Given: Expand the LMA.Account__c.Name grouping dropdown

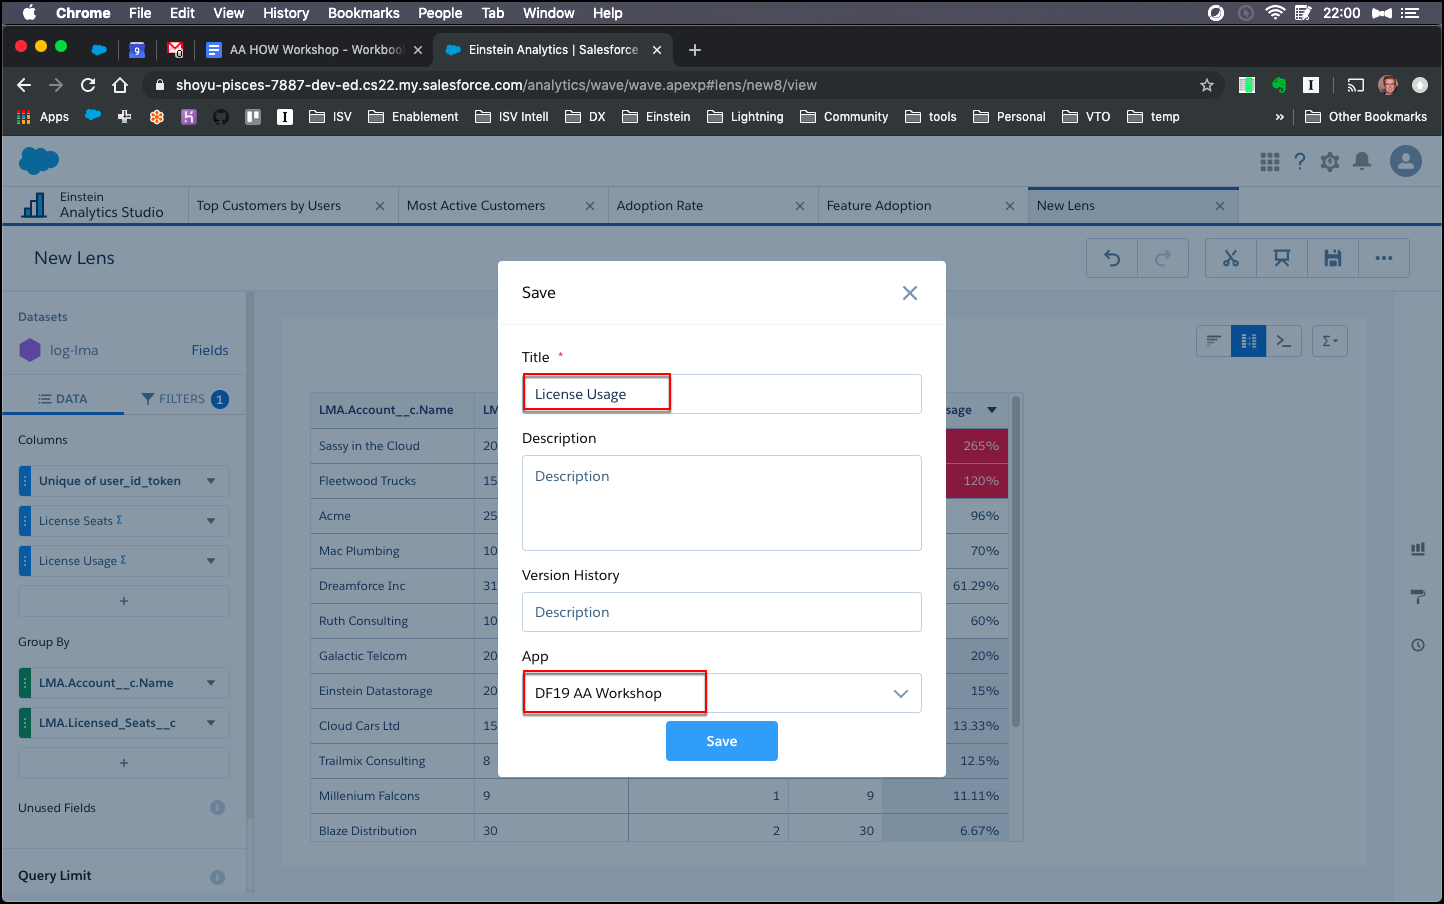Looking at the screenshot, I should pyautogui.click(x=211, y=683).
